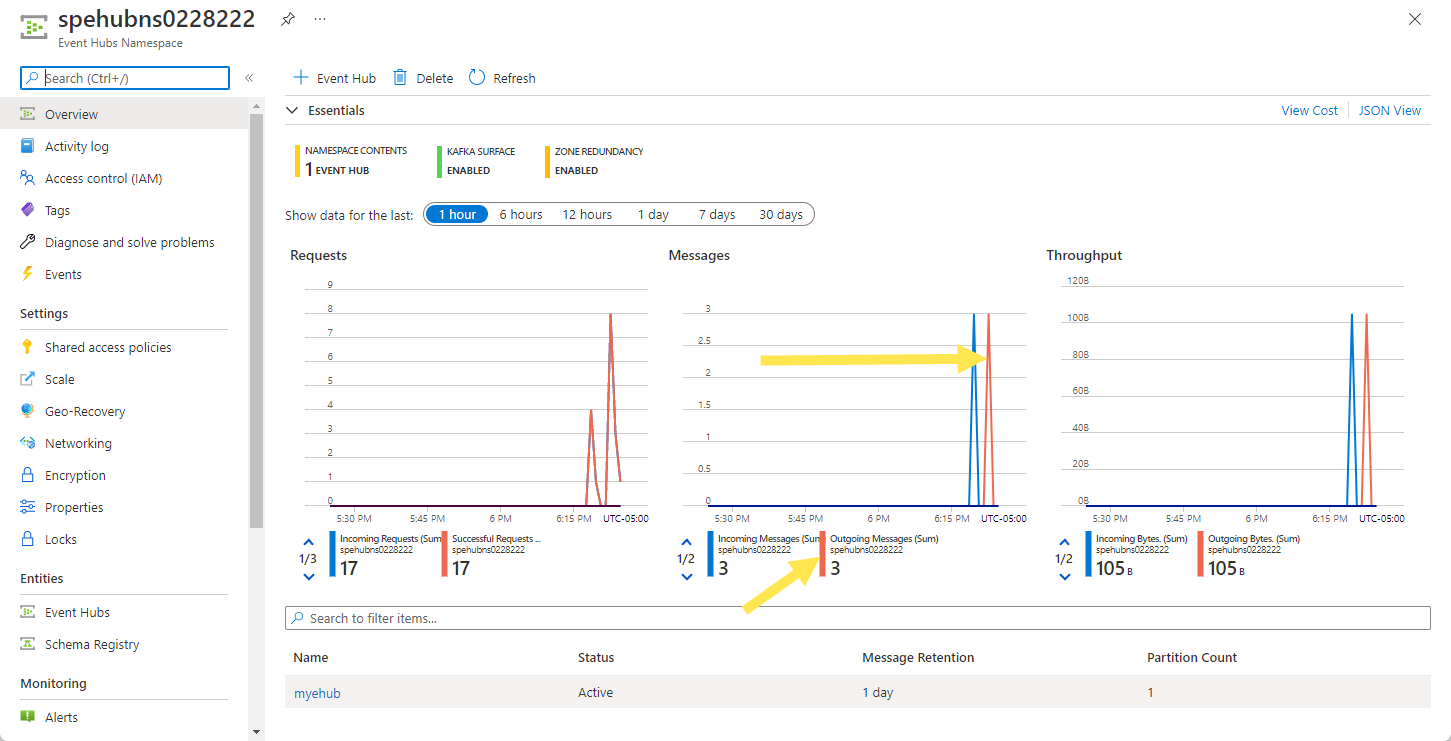This screenshot has height=741, width=1451.
Task: Open the more options ellipsis menu
Action: click(x=319, y=19)
